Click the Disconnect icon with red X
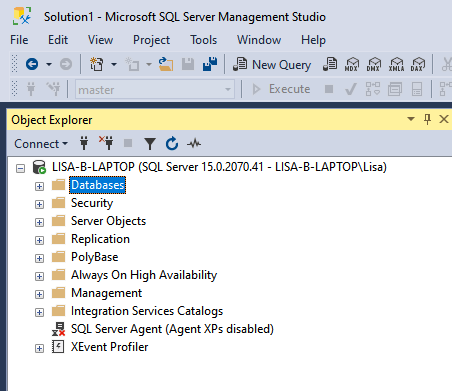 pyautogui.click(x=106, y=143)
